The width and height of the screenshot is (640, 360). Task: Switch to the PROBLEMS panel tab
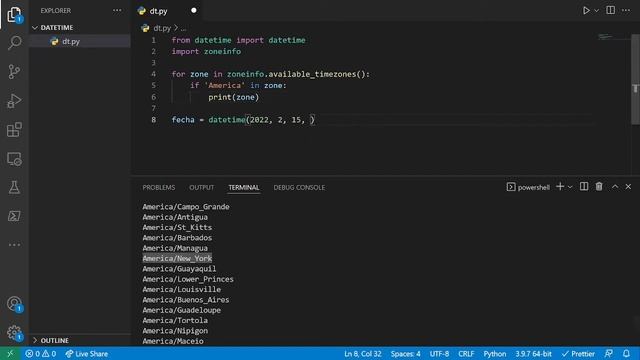point(159,187)
